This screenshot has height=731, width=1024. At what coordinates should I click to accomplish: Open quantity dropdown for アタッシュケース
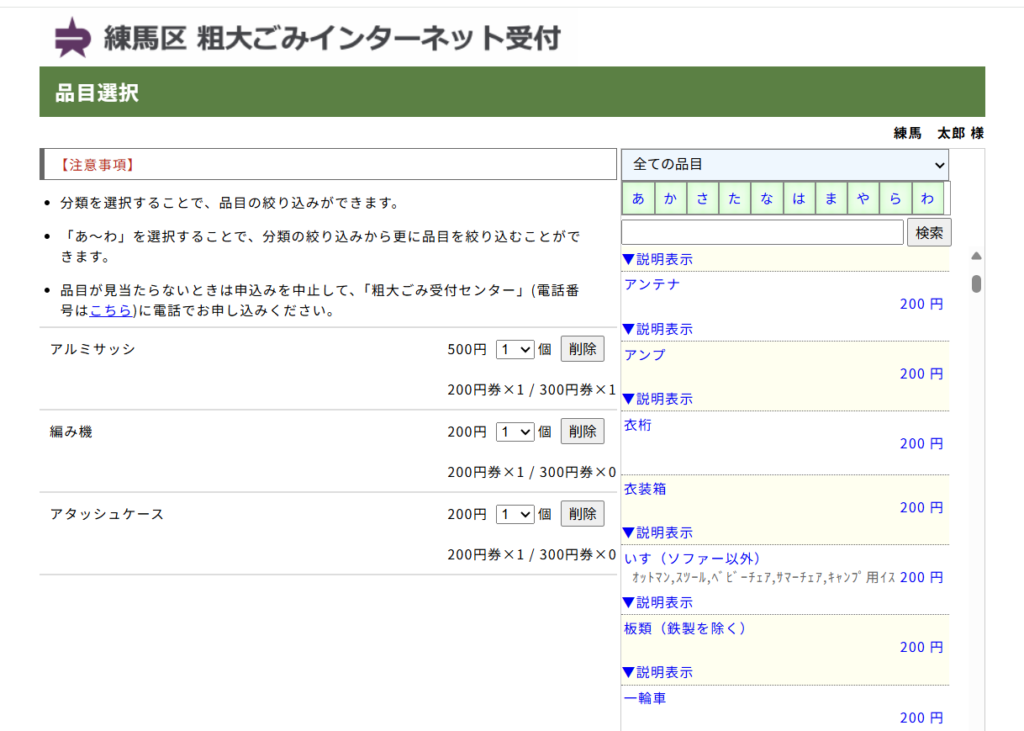pyautogui.click(x=516, y=513)
